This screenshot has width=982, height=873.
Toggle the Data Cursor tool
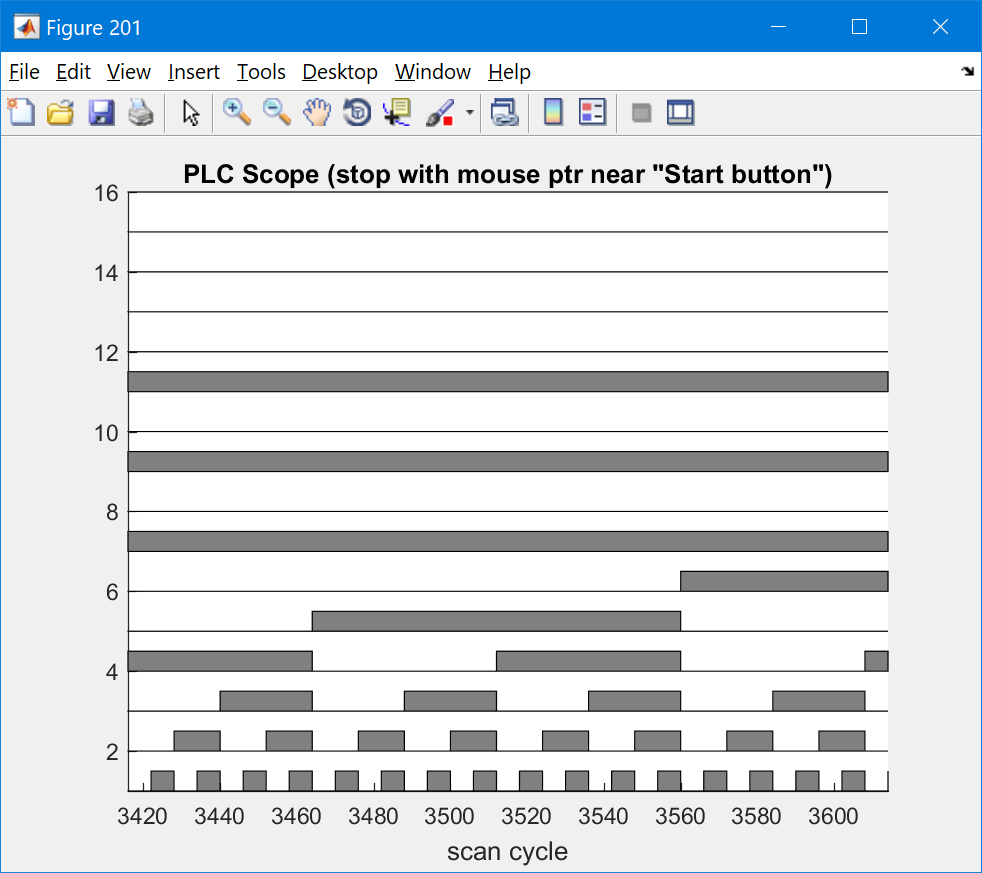pos(397,113)
